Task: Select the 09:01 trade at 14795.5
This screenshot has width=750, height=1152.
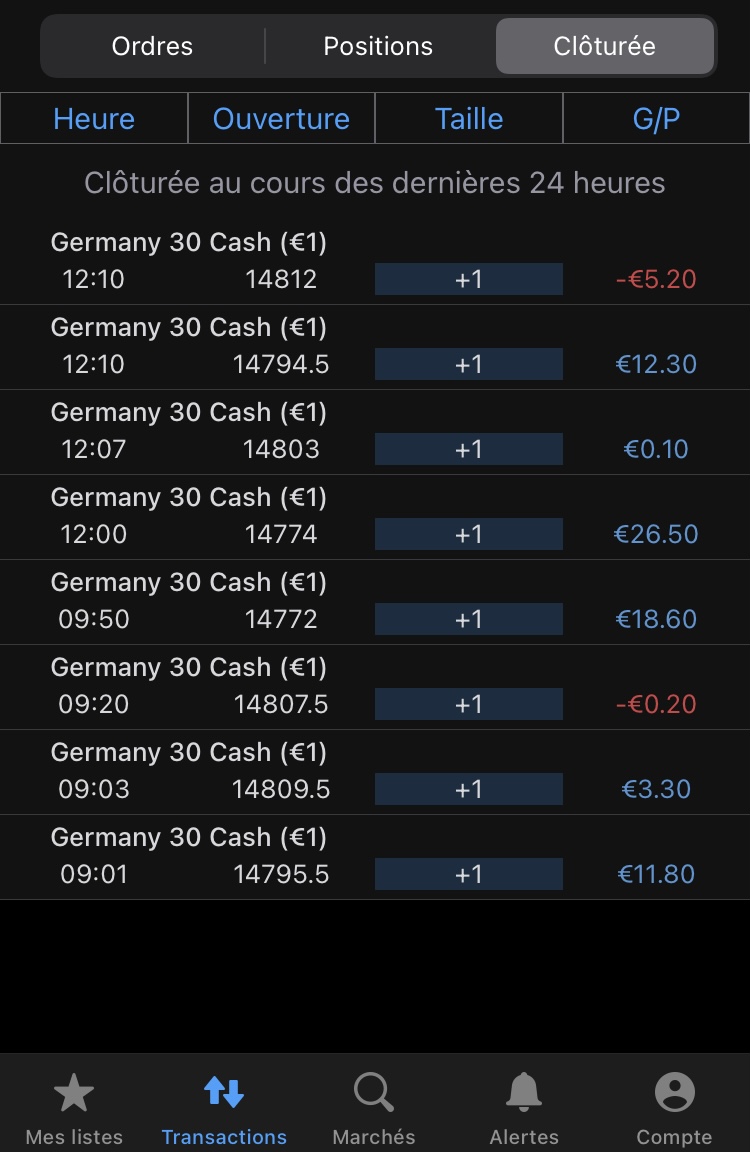Action: (281, 874)
